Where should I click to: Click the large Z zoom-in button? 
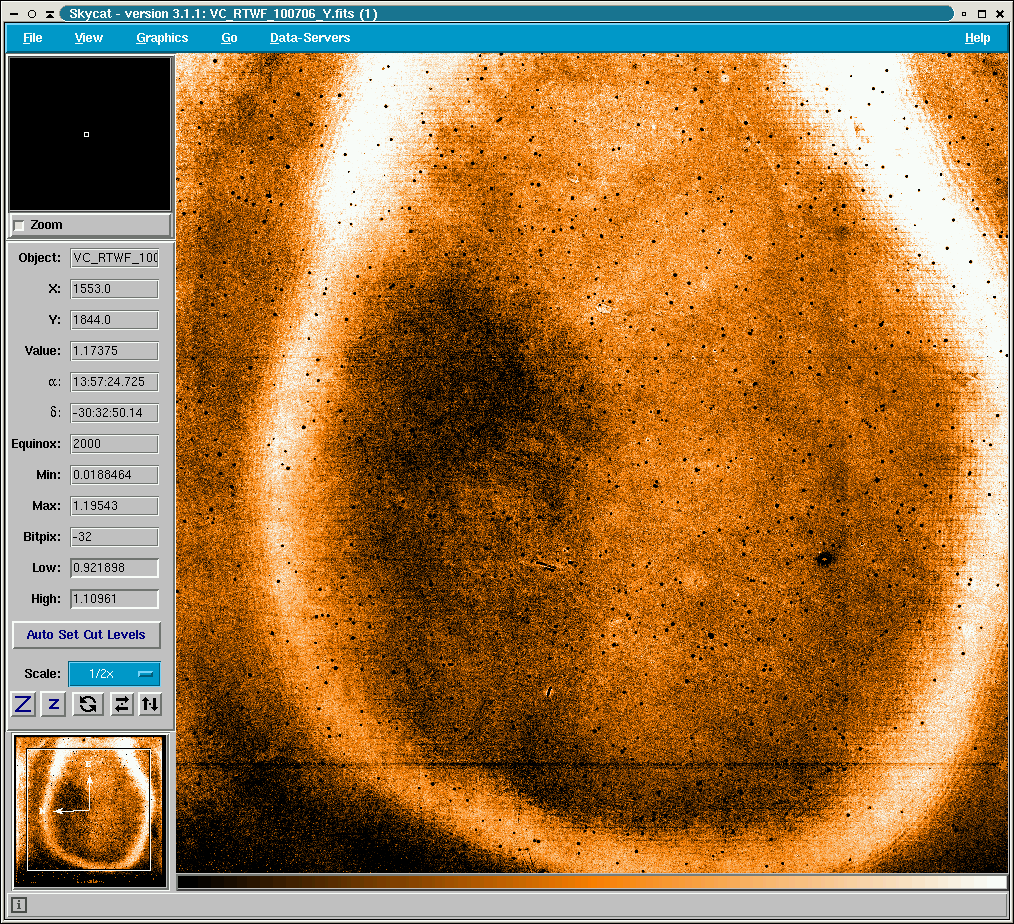tap(24, 704)
